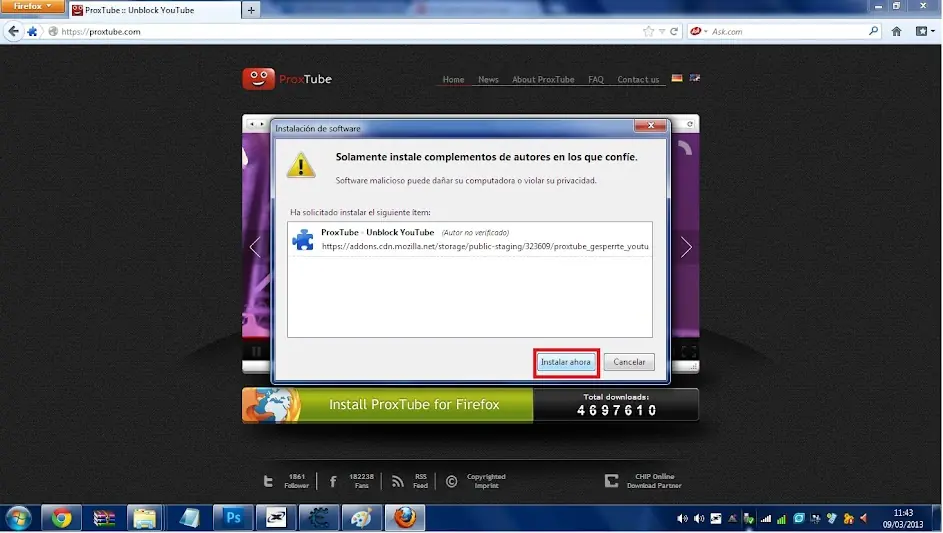Click the search magnifier icon

click(873, 31)
